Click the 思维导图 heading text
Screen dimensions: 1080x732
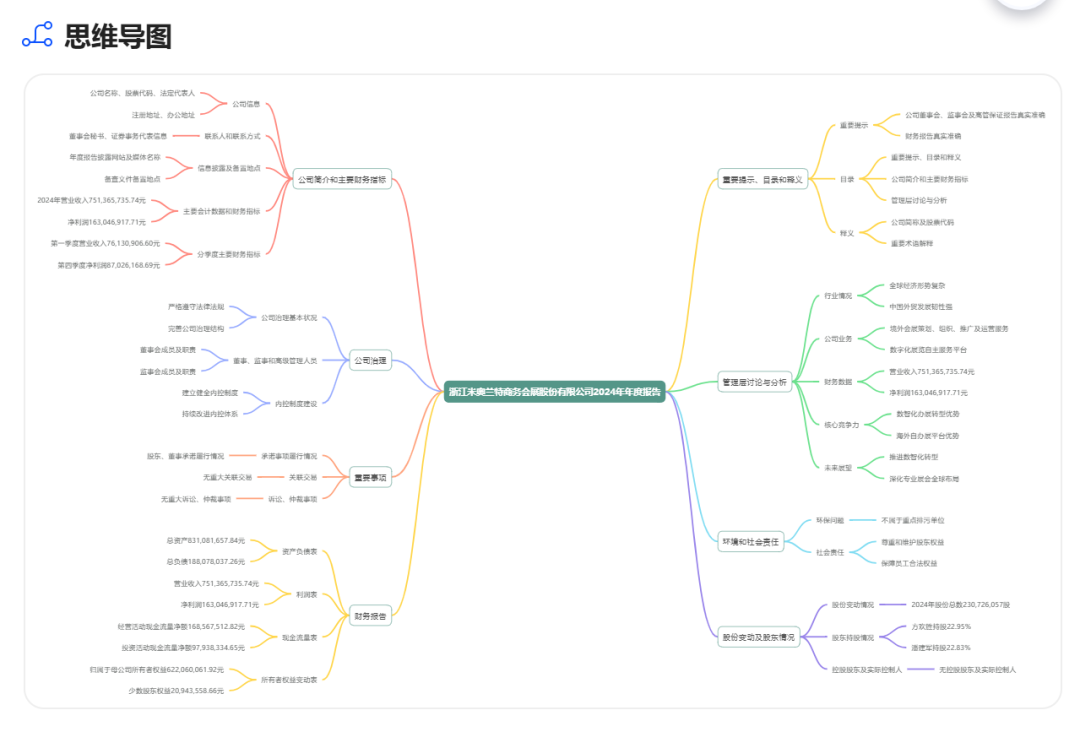118,36
